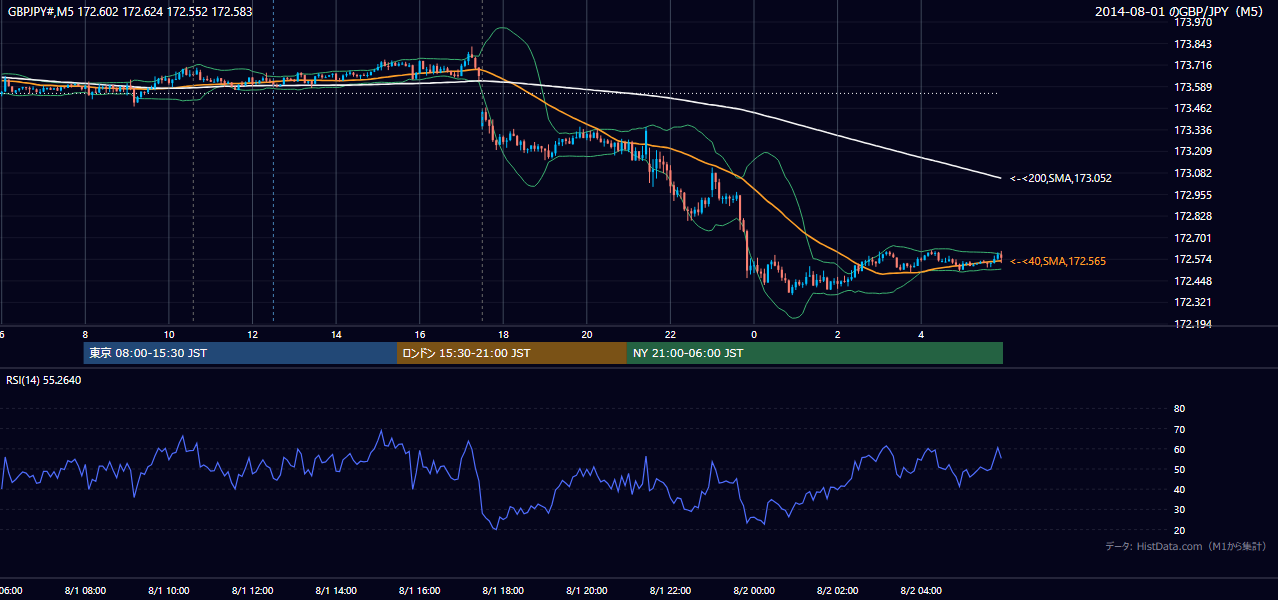Click the 8/1 08:00 bottom time label
The image size is (1278, 600).
click(85, 591)
